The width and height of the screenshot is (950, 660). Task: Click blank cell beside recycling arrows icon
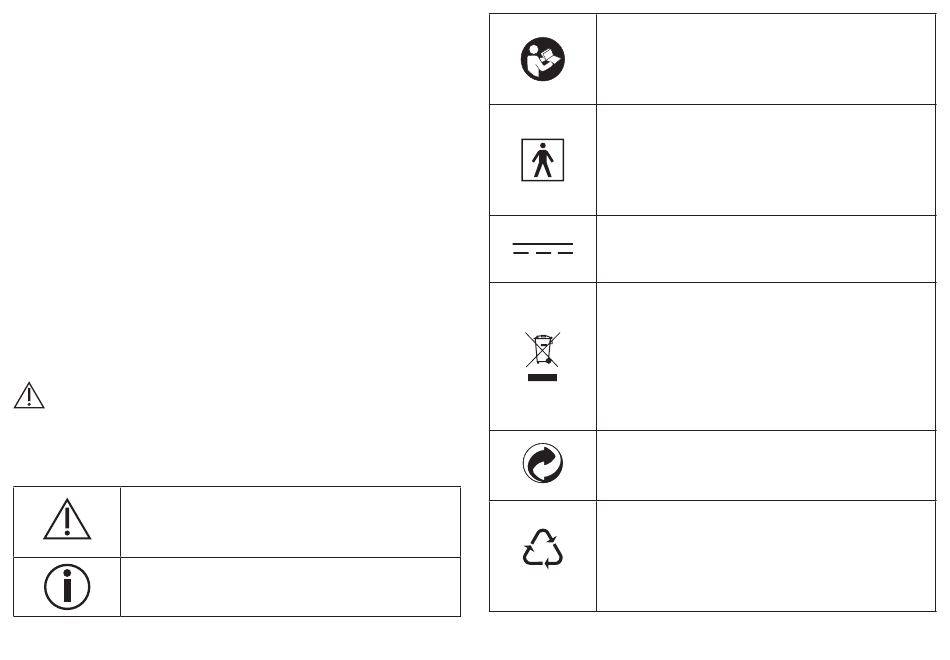(x=766, y=556)
